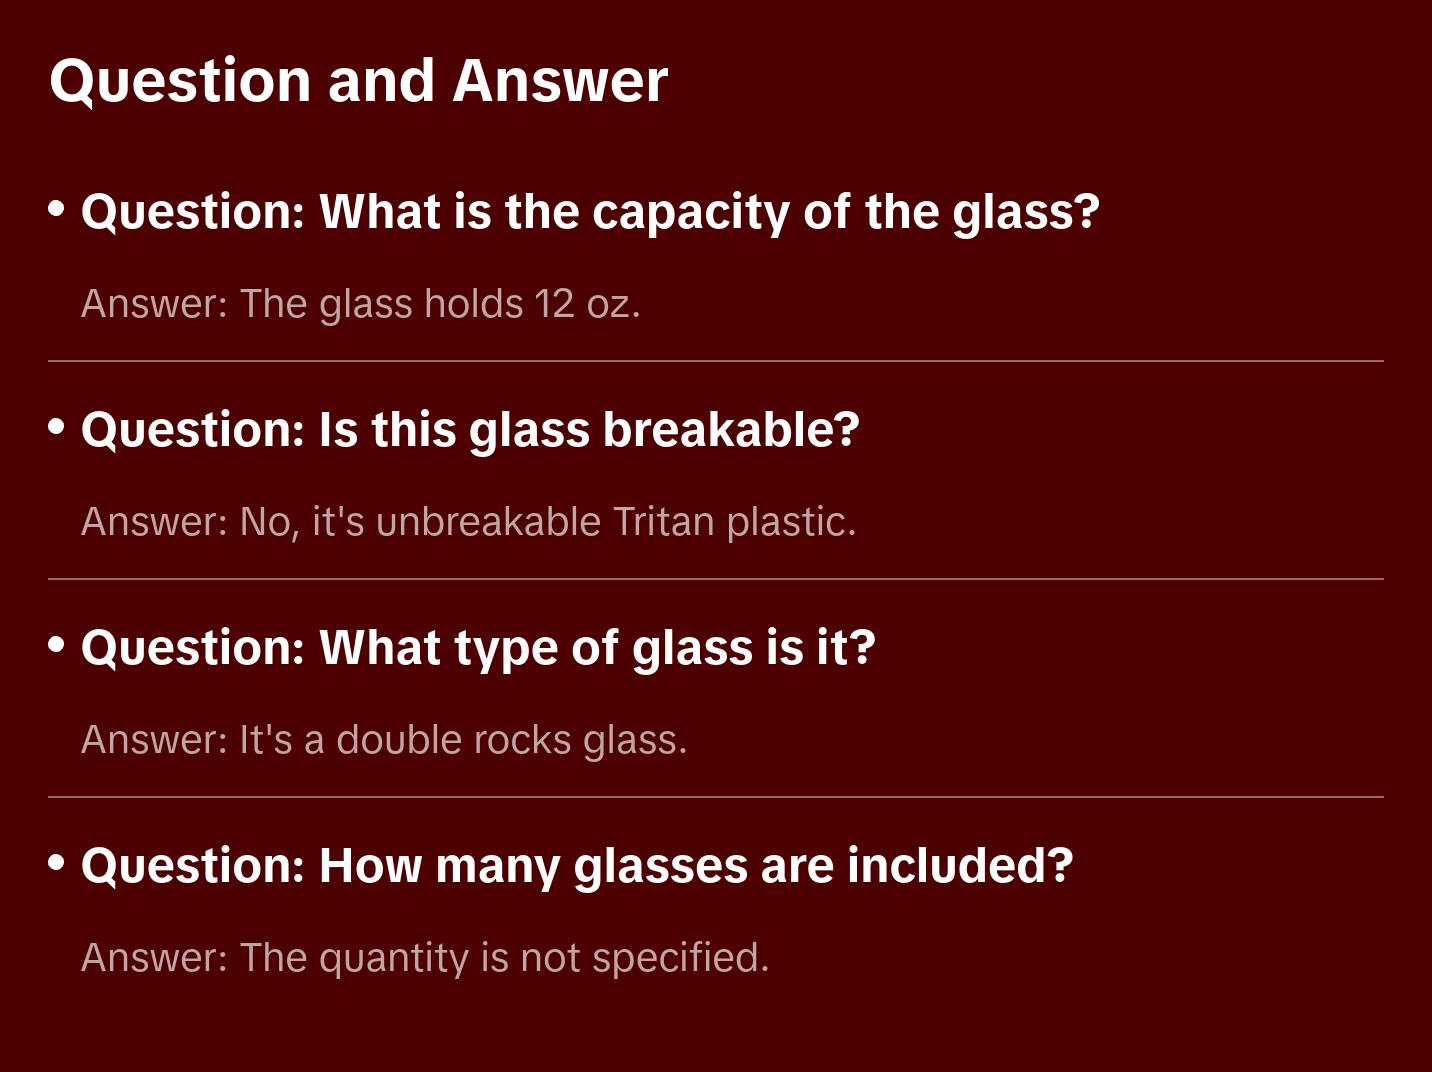Click the divider below the double rocks answer

716,797
